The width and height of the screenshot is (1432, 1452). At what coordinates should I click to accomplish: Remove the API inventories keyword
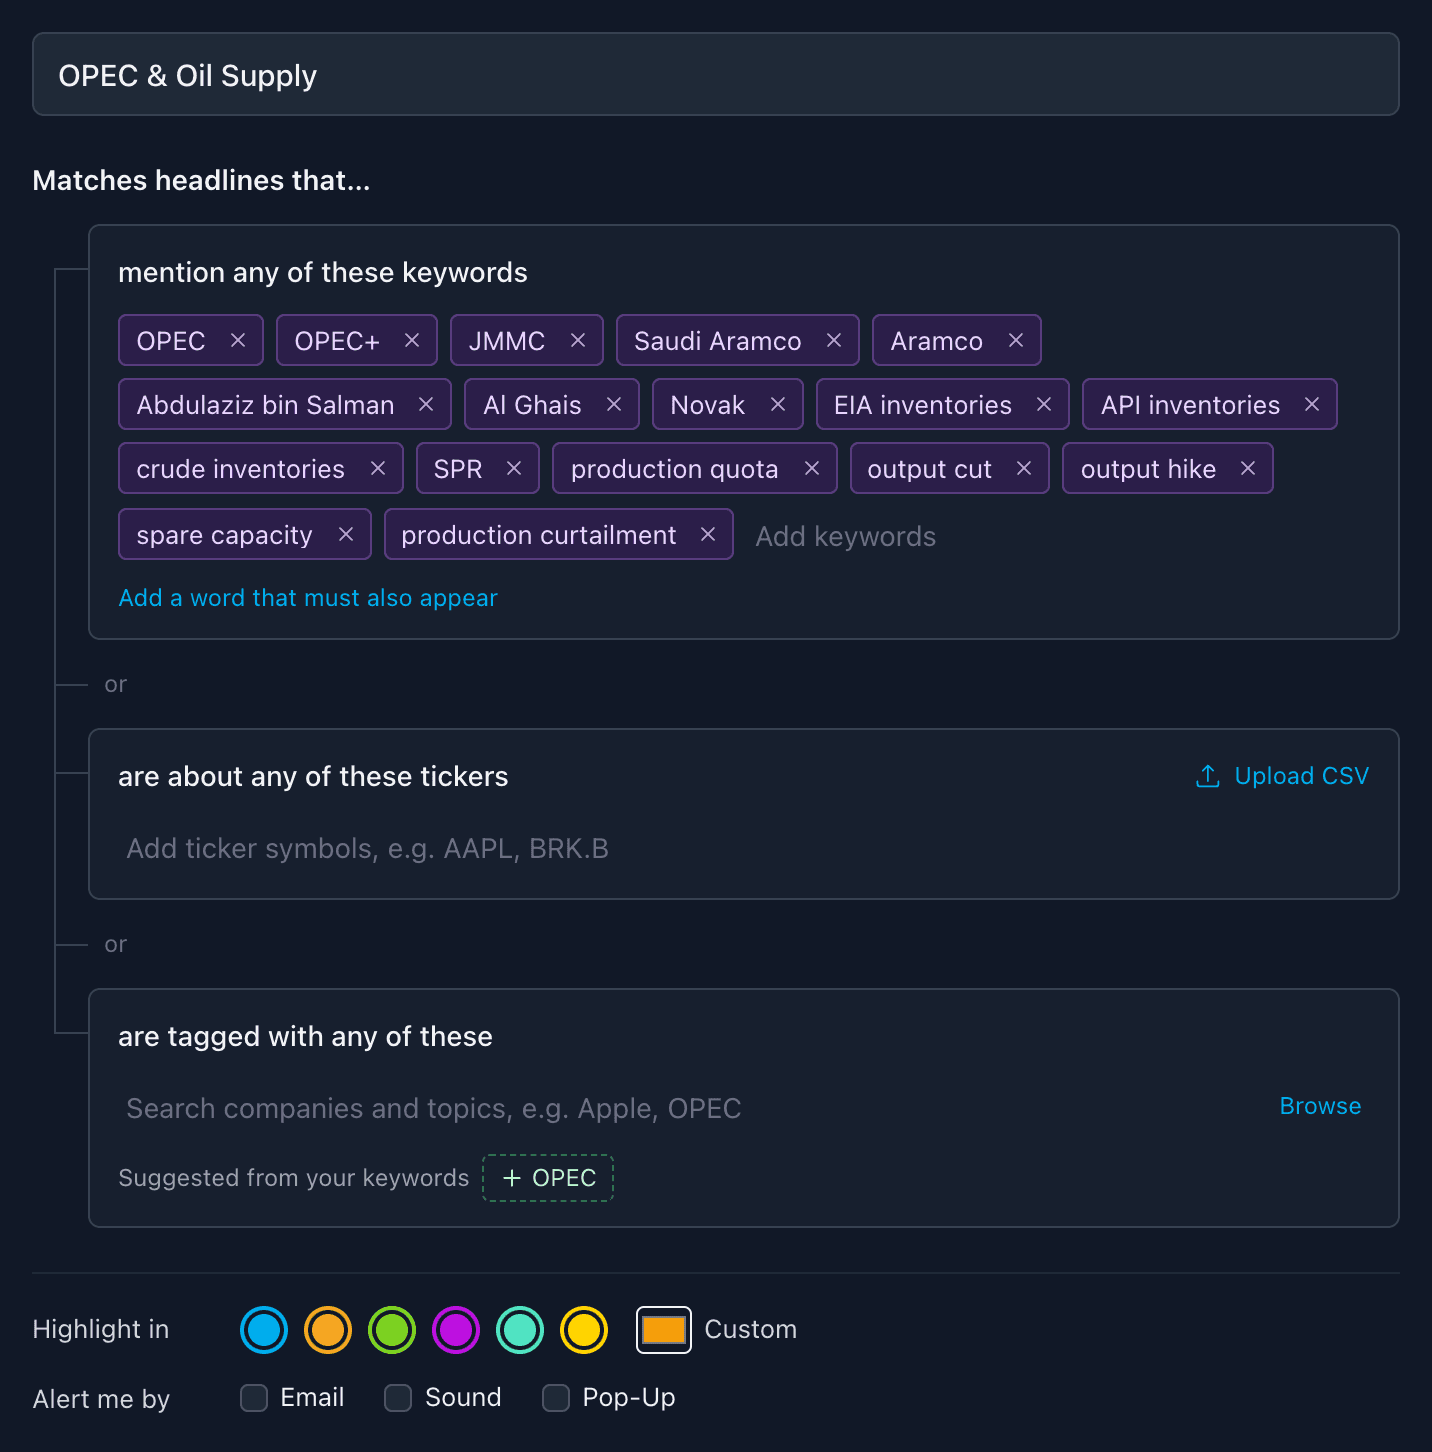click(1312, 404)
